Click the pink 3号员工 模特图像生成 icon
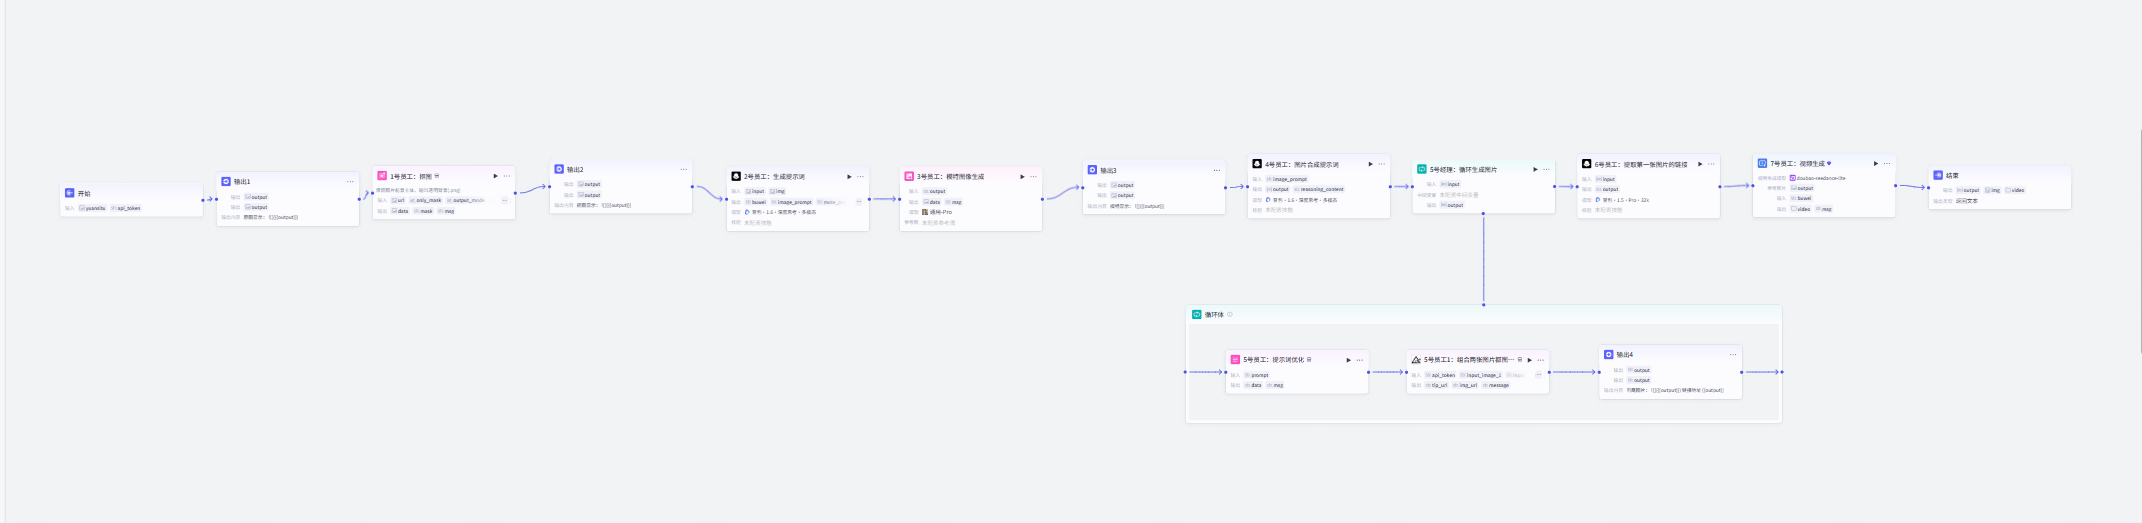This screenshot has height=523, width=2142. pyautogui.click(x=909, y=176)
